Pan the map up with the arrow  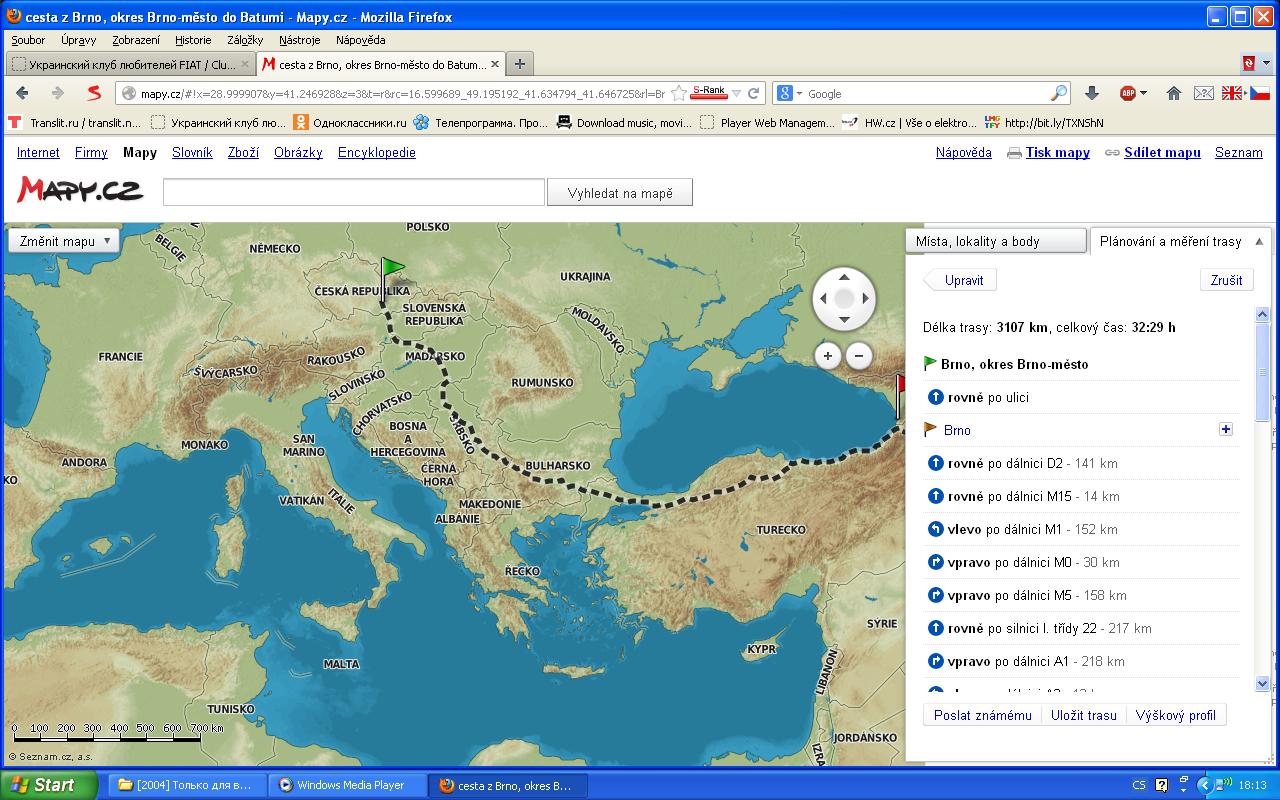[x=844, y=277]
